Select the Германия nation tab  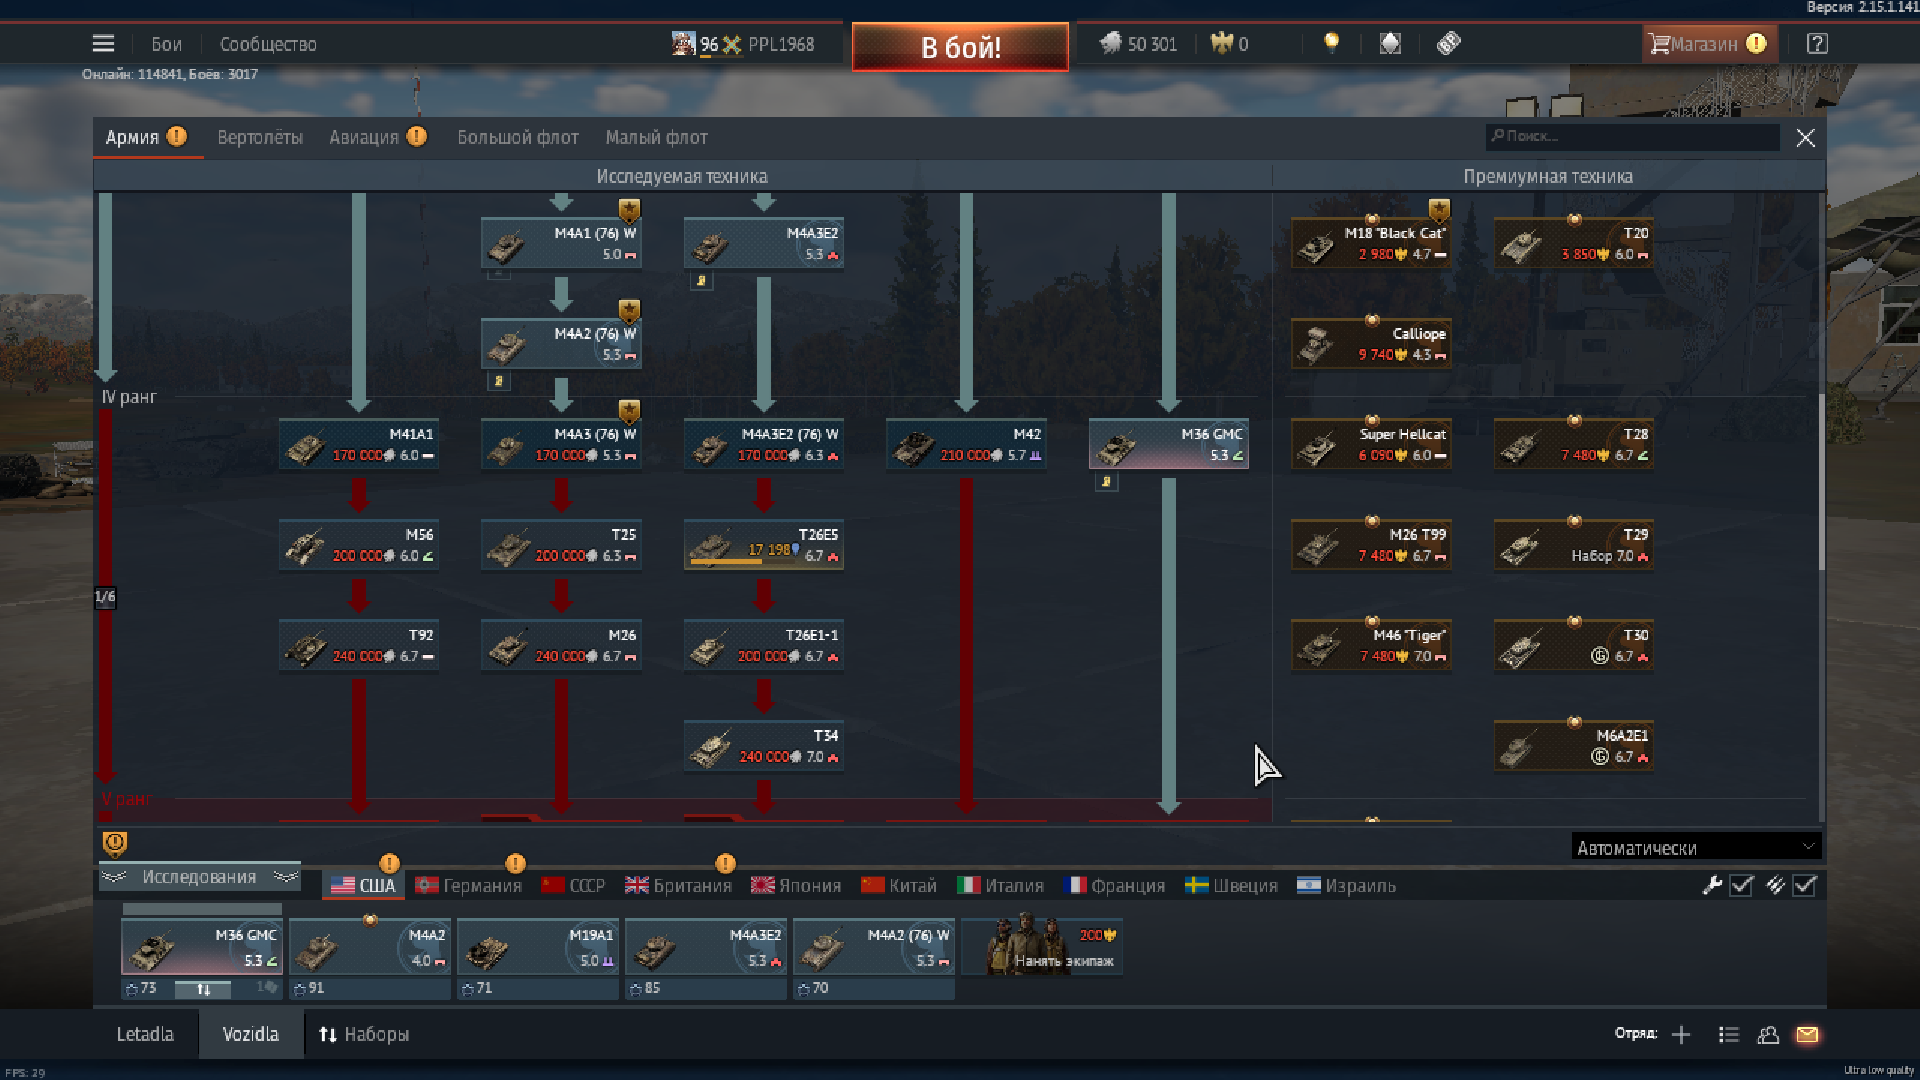pyautogui.click(x=468, y=885)
